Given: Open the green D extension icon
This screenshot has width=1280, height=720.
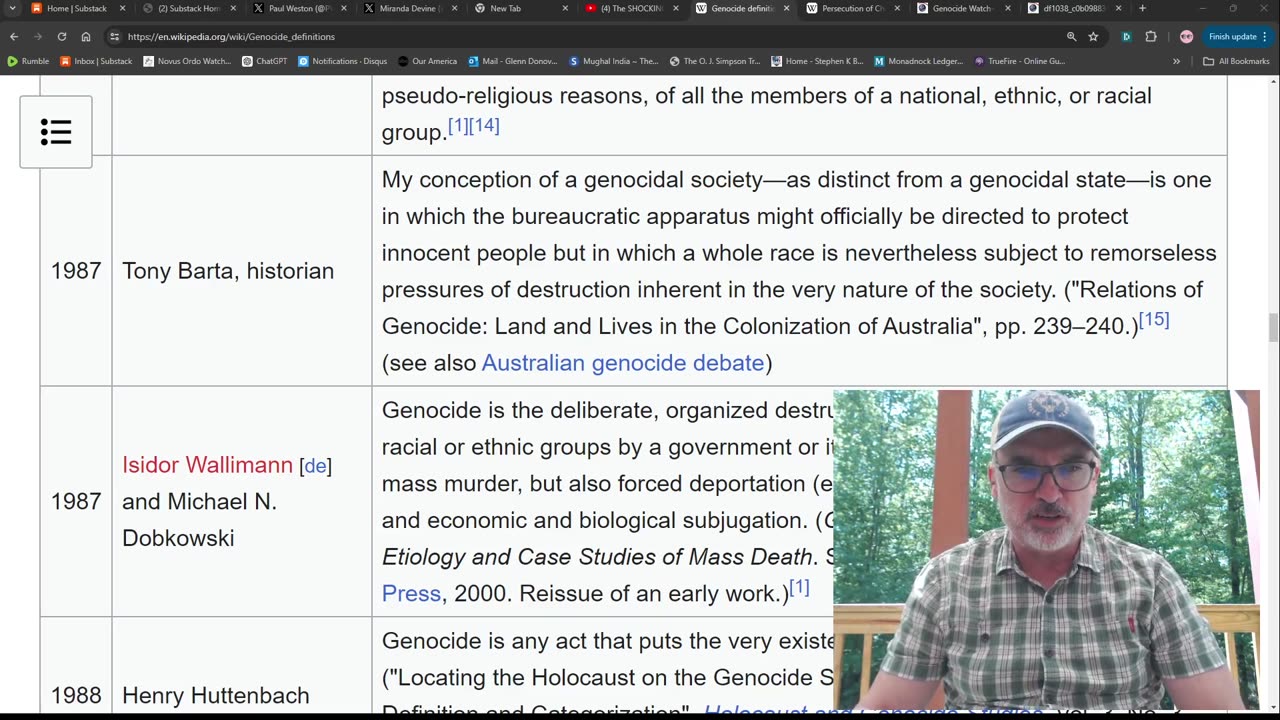Looking at the screenshot, I should [1126, 37].
